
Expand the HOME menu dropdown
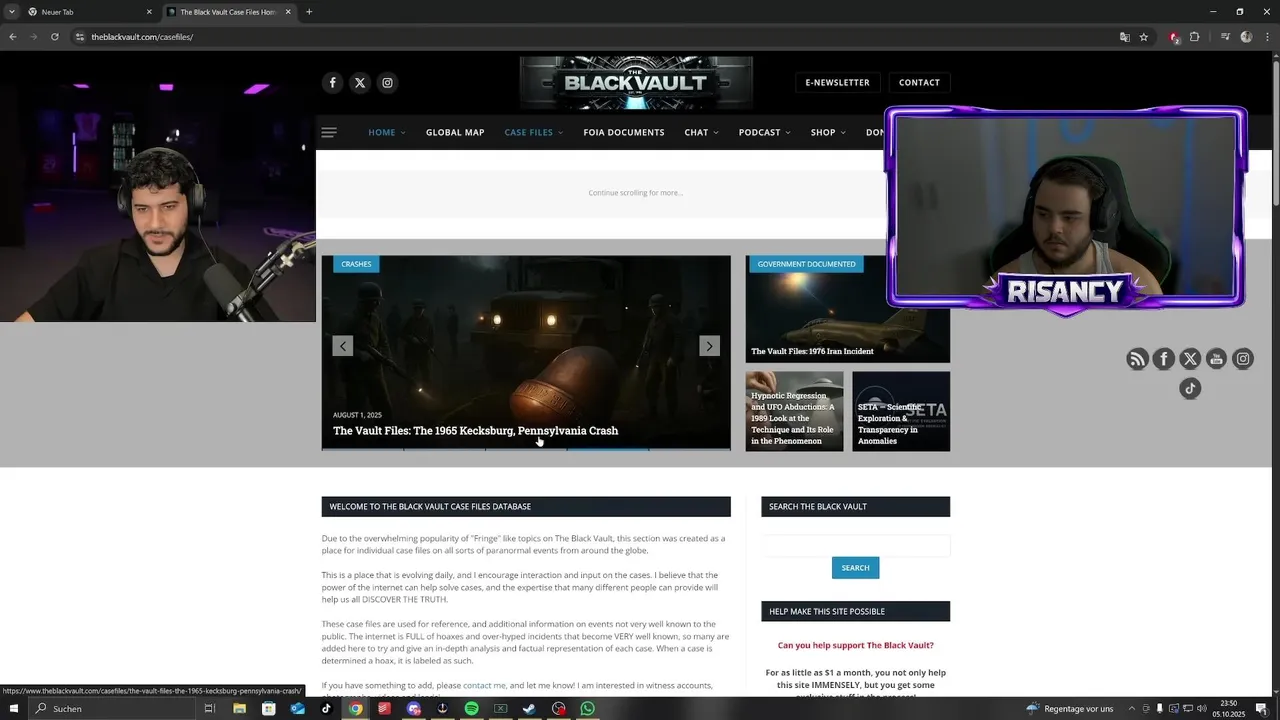pyautogui.click(x=402, y=133)
